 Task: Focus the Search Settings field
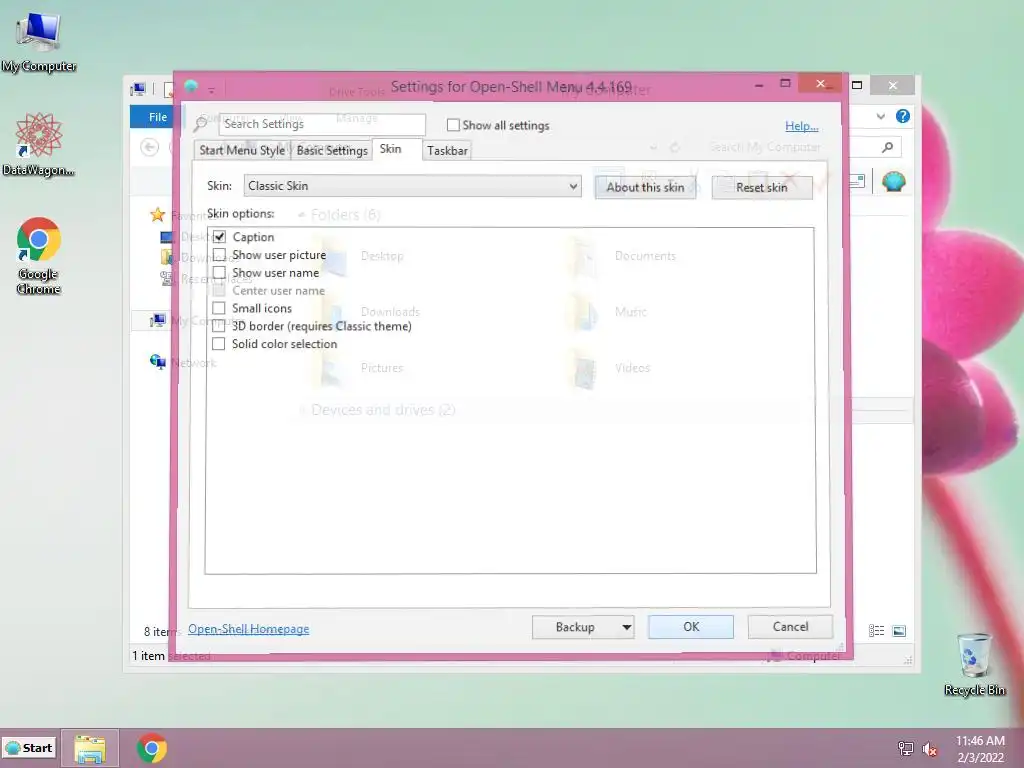pos(322,124)
